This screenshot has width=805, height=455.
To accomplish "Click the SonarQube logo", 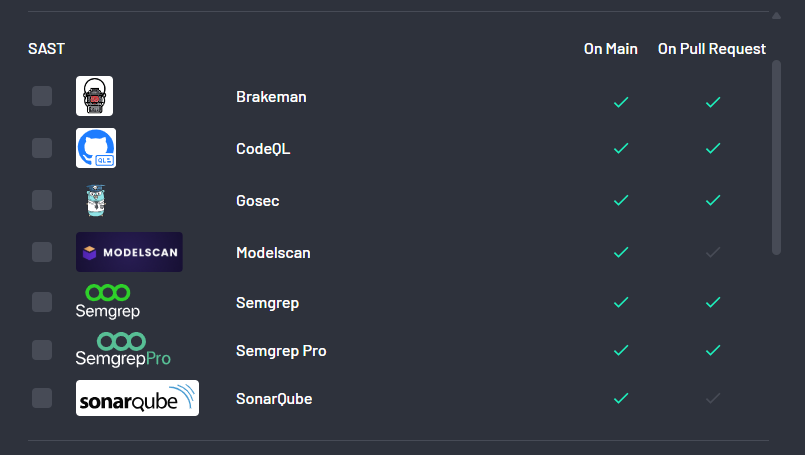I will point(138,398).
